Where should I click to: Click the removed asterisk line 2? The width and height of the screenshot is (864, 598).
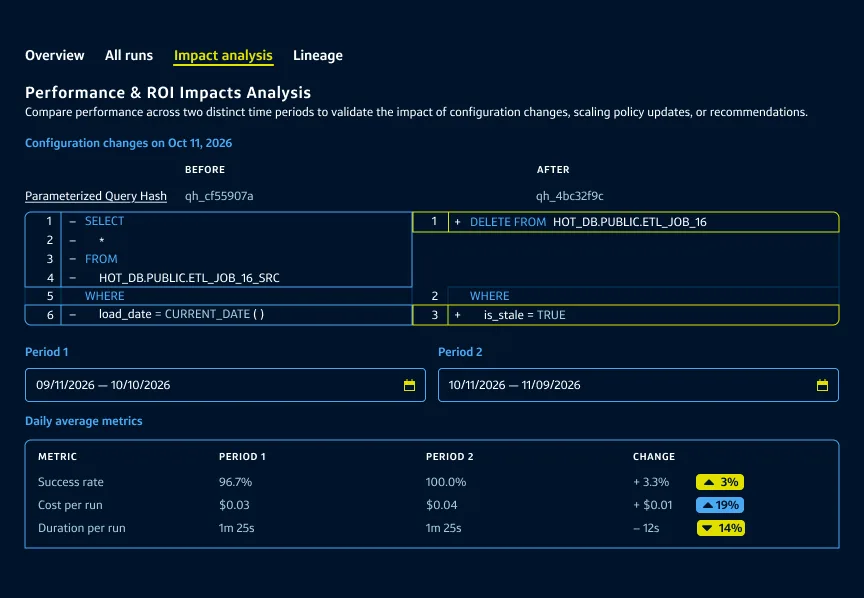[x=219, y=240]
